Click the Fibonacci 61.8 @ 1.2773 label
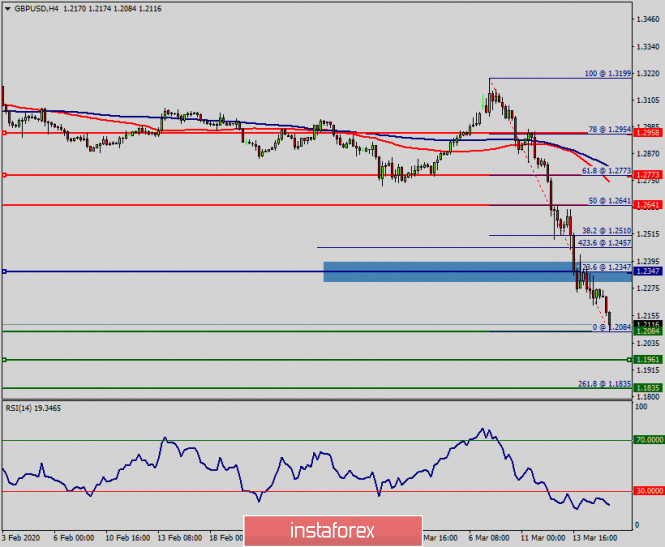The image size is (665, 547). (606, 171)
